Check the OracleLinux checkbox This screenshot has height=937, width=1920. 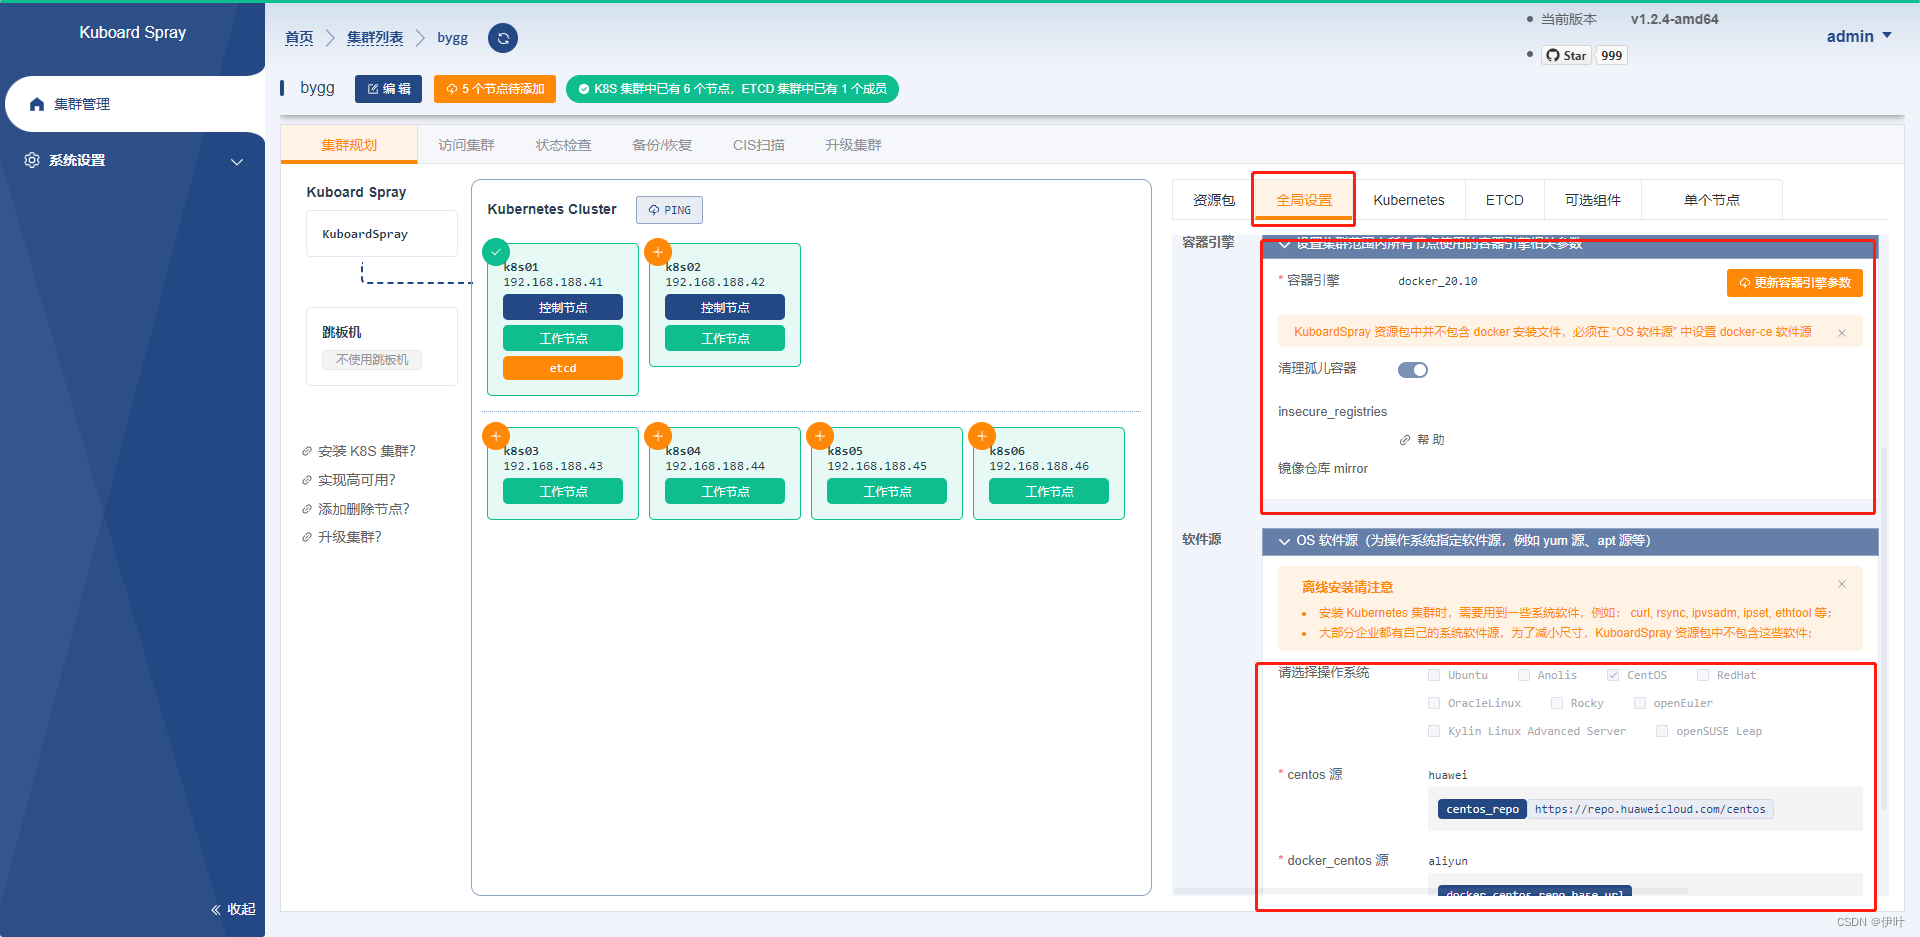coord(1434,703)
